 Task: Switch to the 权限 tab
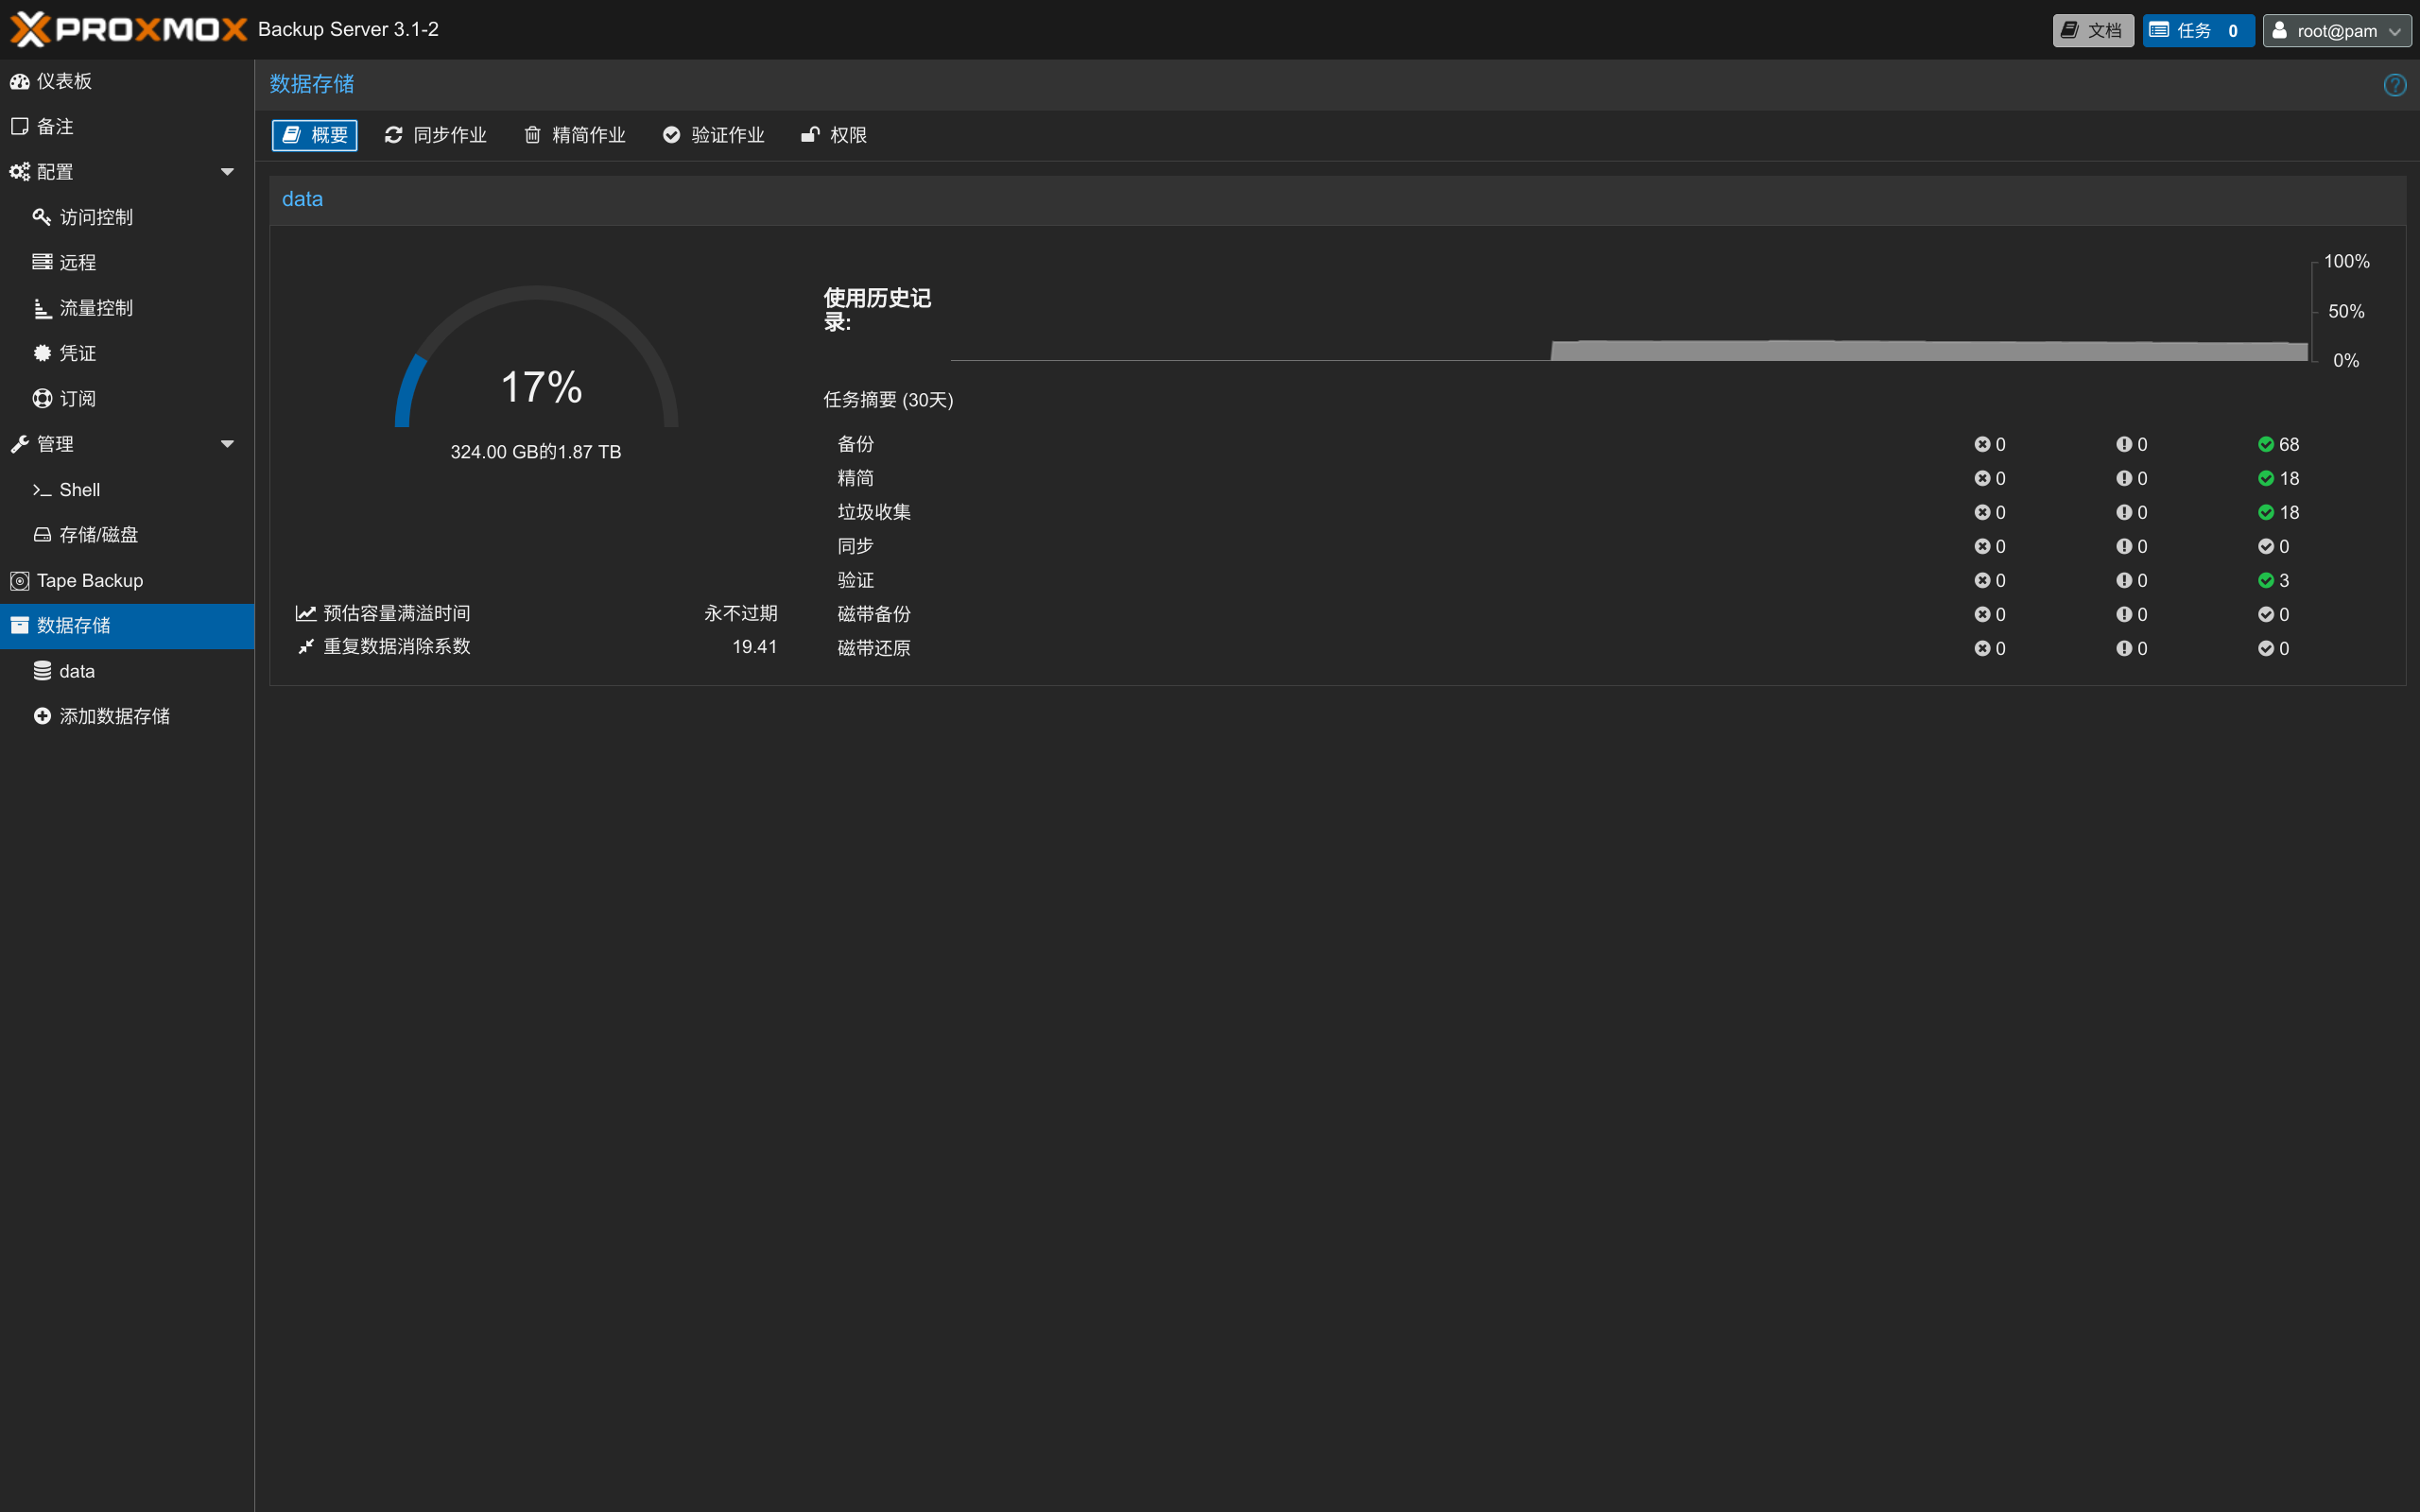point(834,135)
